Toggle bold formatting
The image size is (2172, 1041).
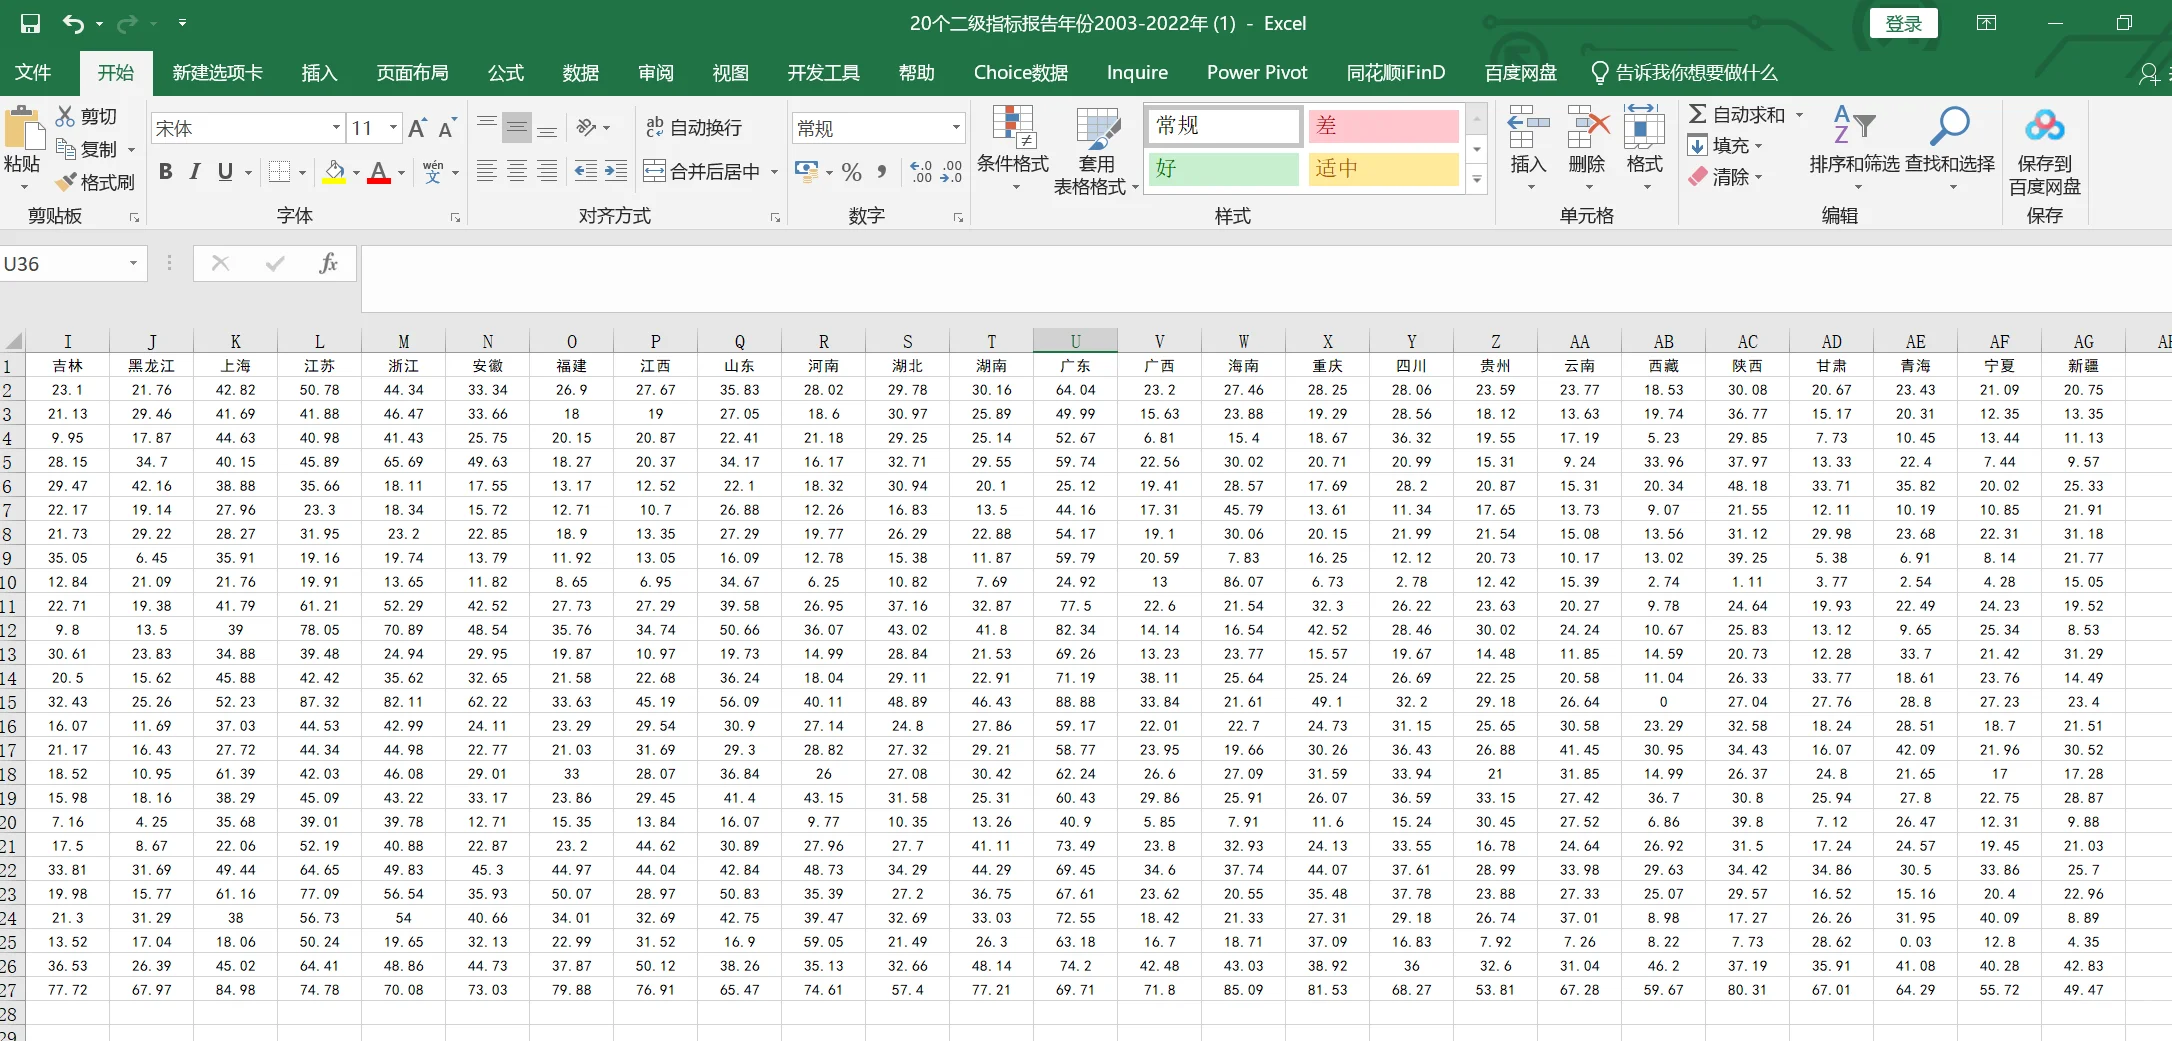click(165, 172)
